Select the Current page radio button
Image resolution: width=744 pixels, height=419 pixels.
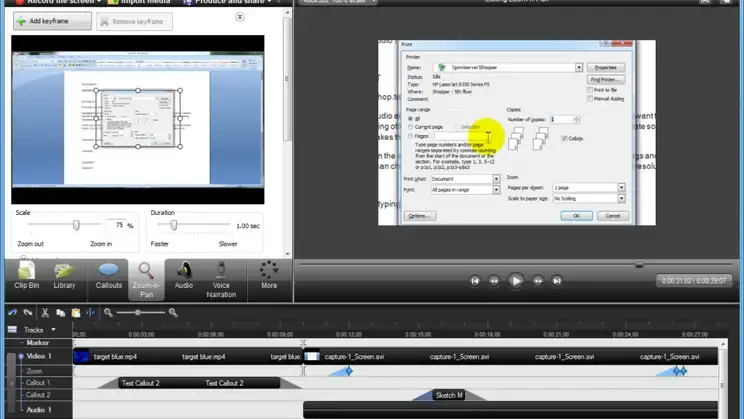410,127
